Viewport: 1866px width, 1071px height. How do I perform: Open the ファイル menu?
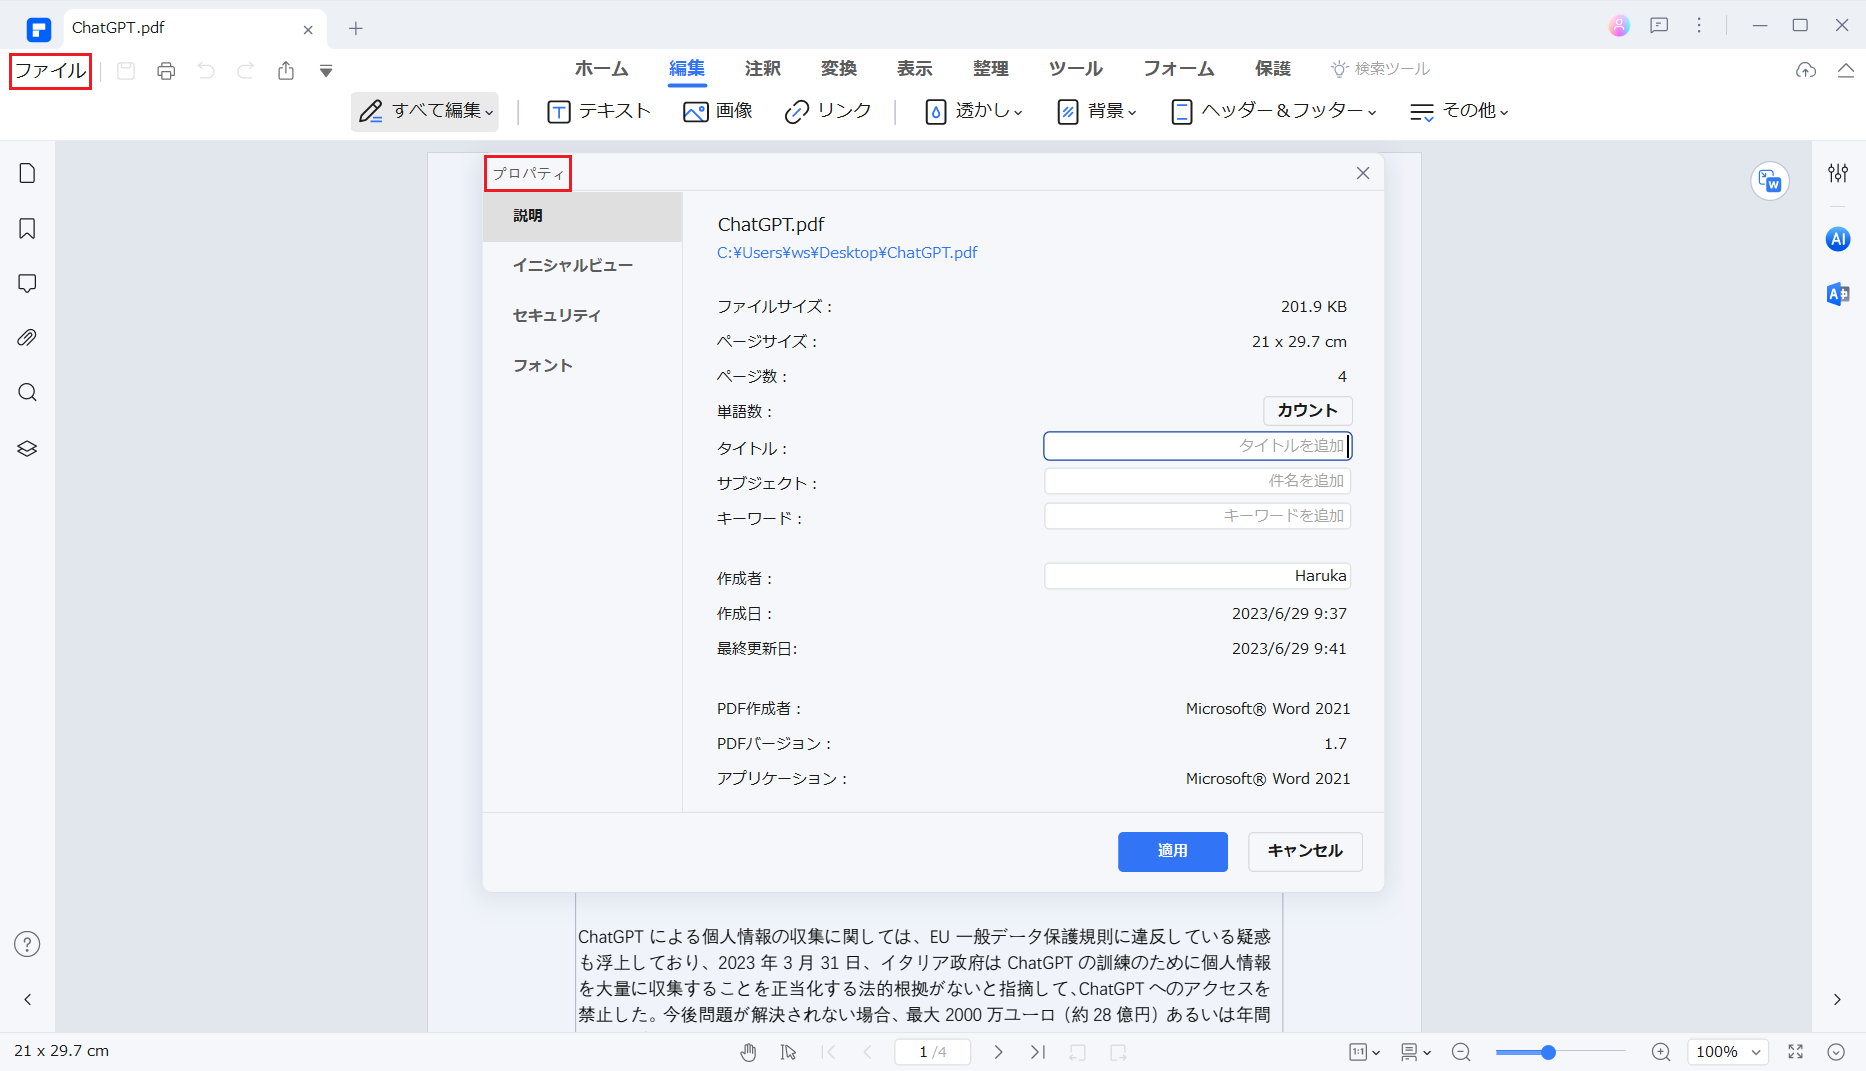tap(50, 71)
